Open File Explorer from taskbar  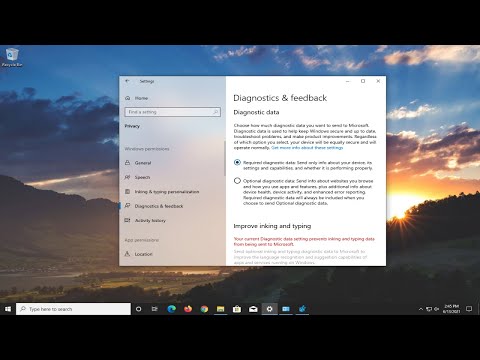(221, 309)
